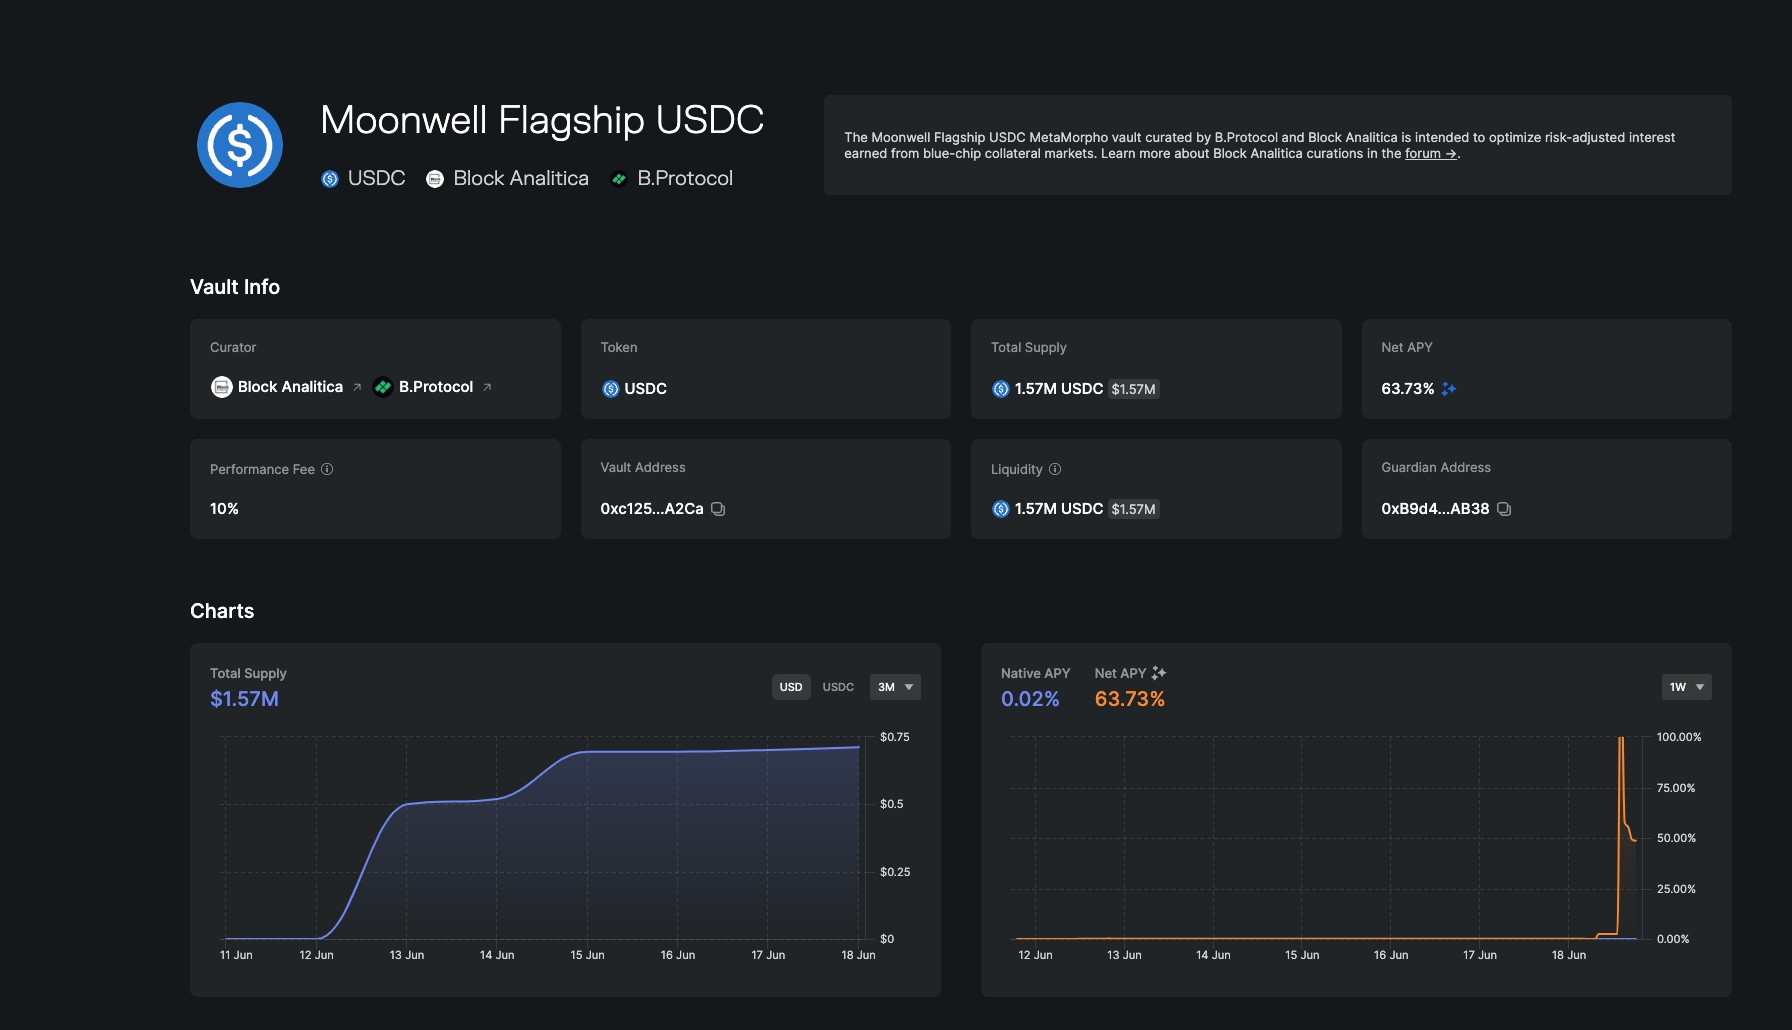Click the orange 63.73% Net APY chart value

[1130, 699]
